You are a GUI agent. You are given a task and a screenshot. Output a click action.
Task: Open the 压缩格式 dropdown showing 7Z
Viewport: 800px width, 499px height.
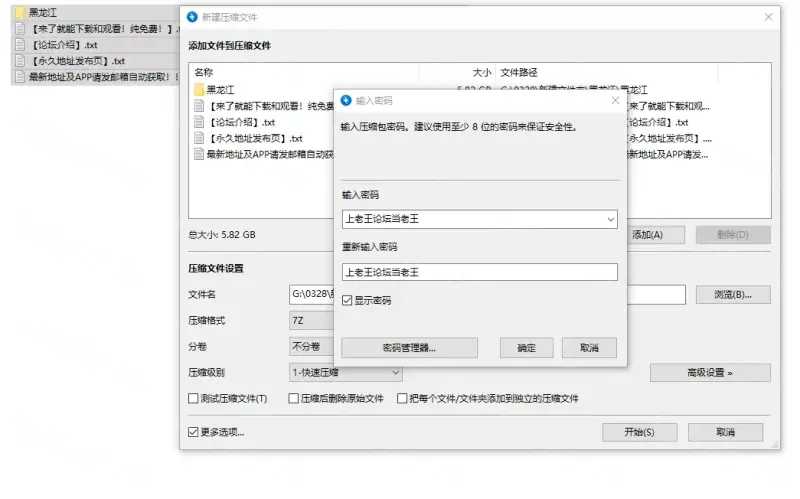[311, 320]
